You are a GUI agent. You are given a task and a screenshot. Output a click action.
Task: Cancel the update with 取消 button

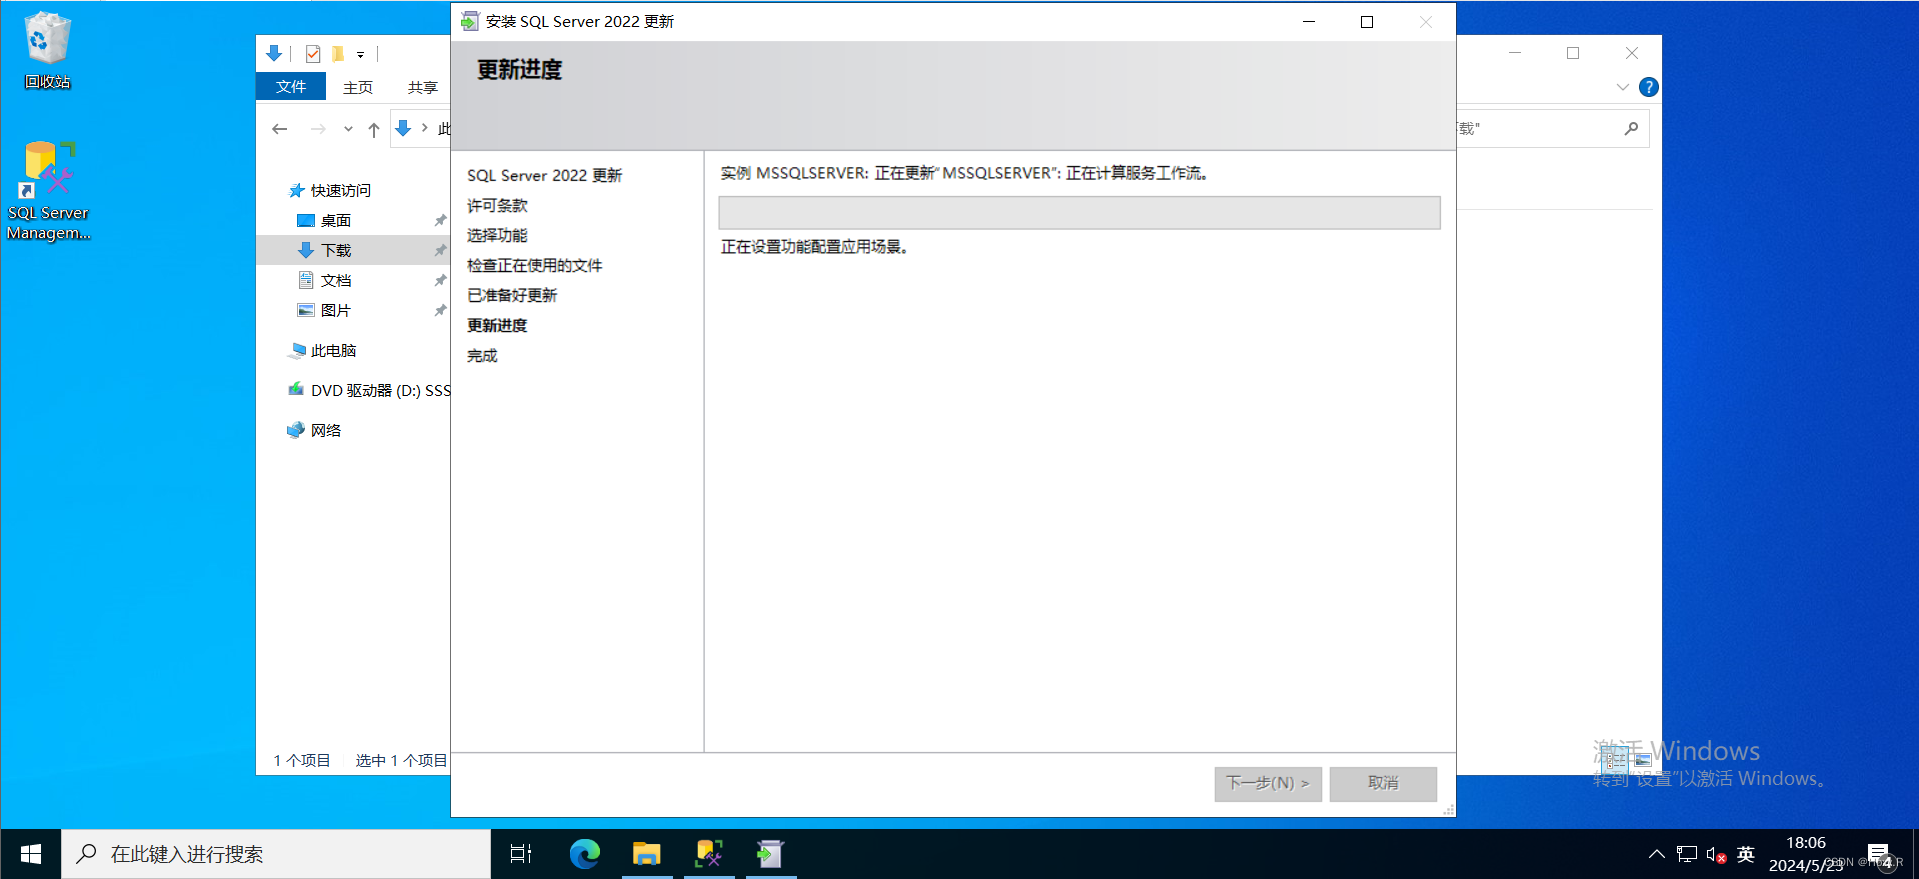[1383, 783]
